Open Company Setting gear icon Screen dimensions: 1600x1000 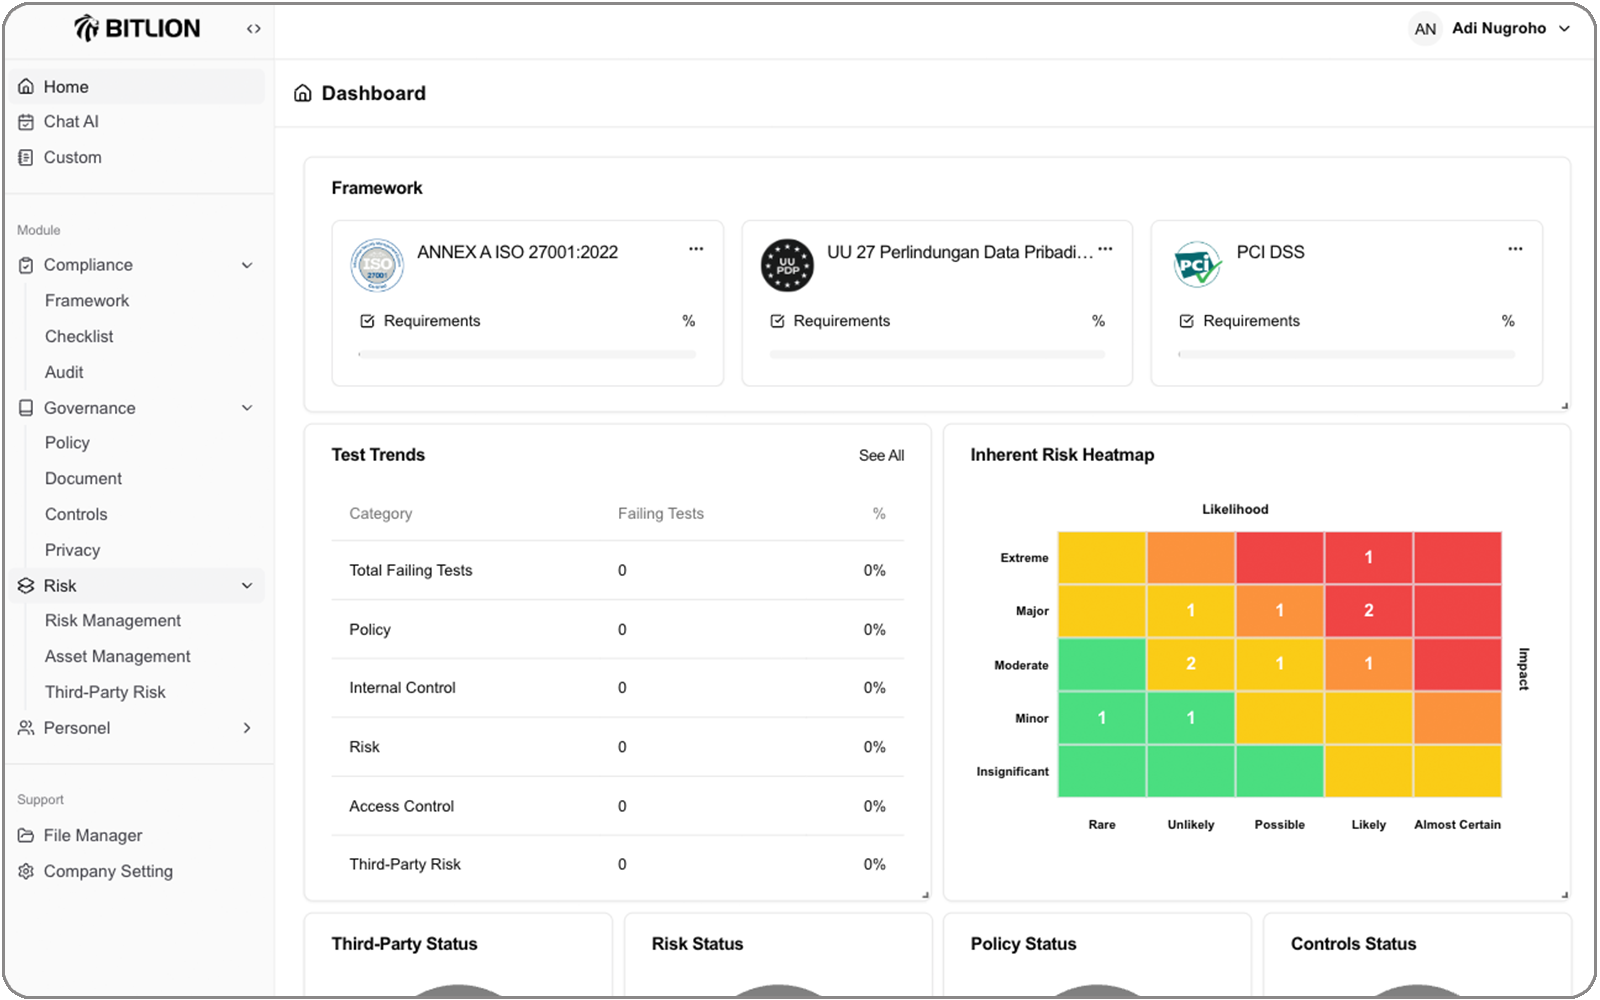(27, 872)
